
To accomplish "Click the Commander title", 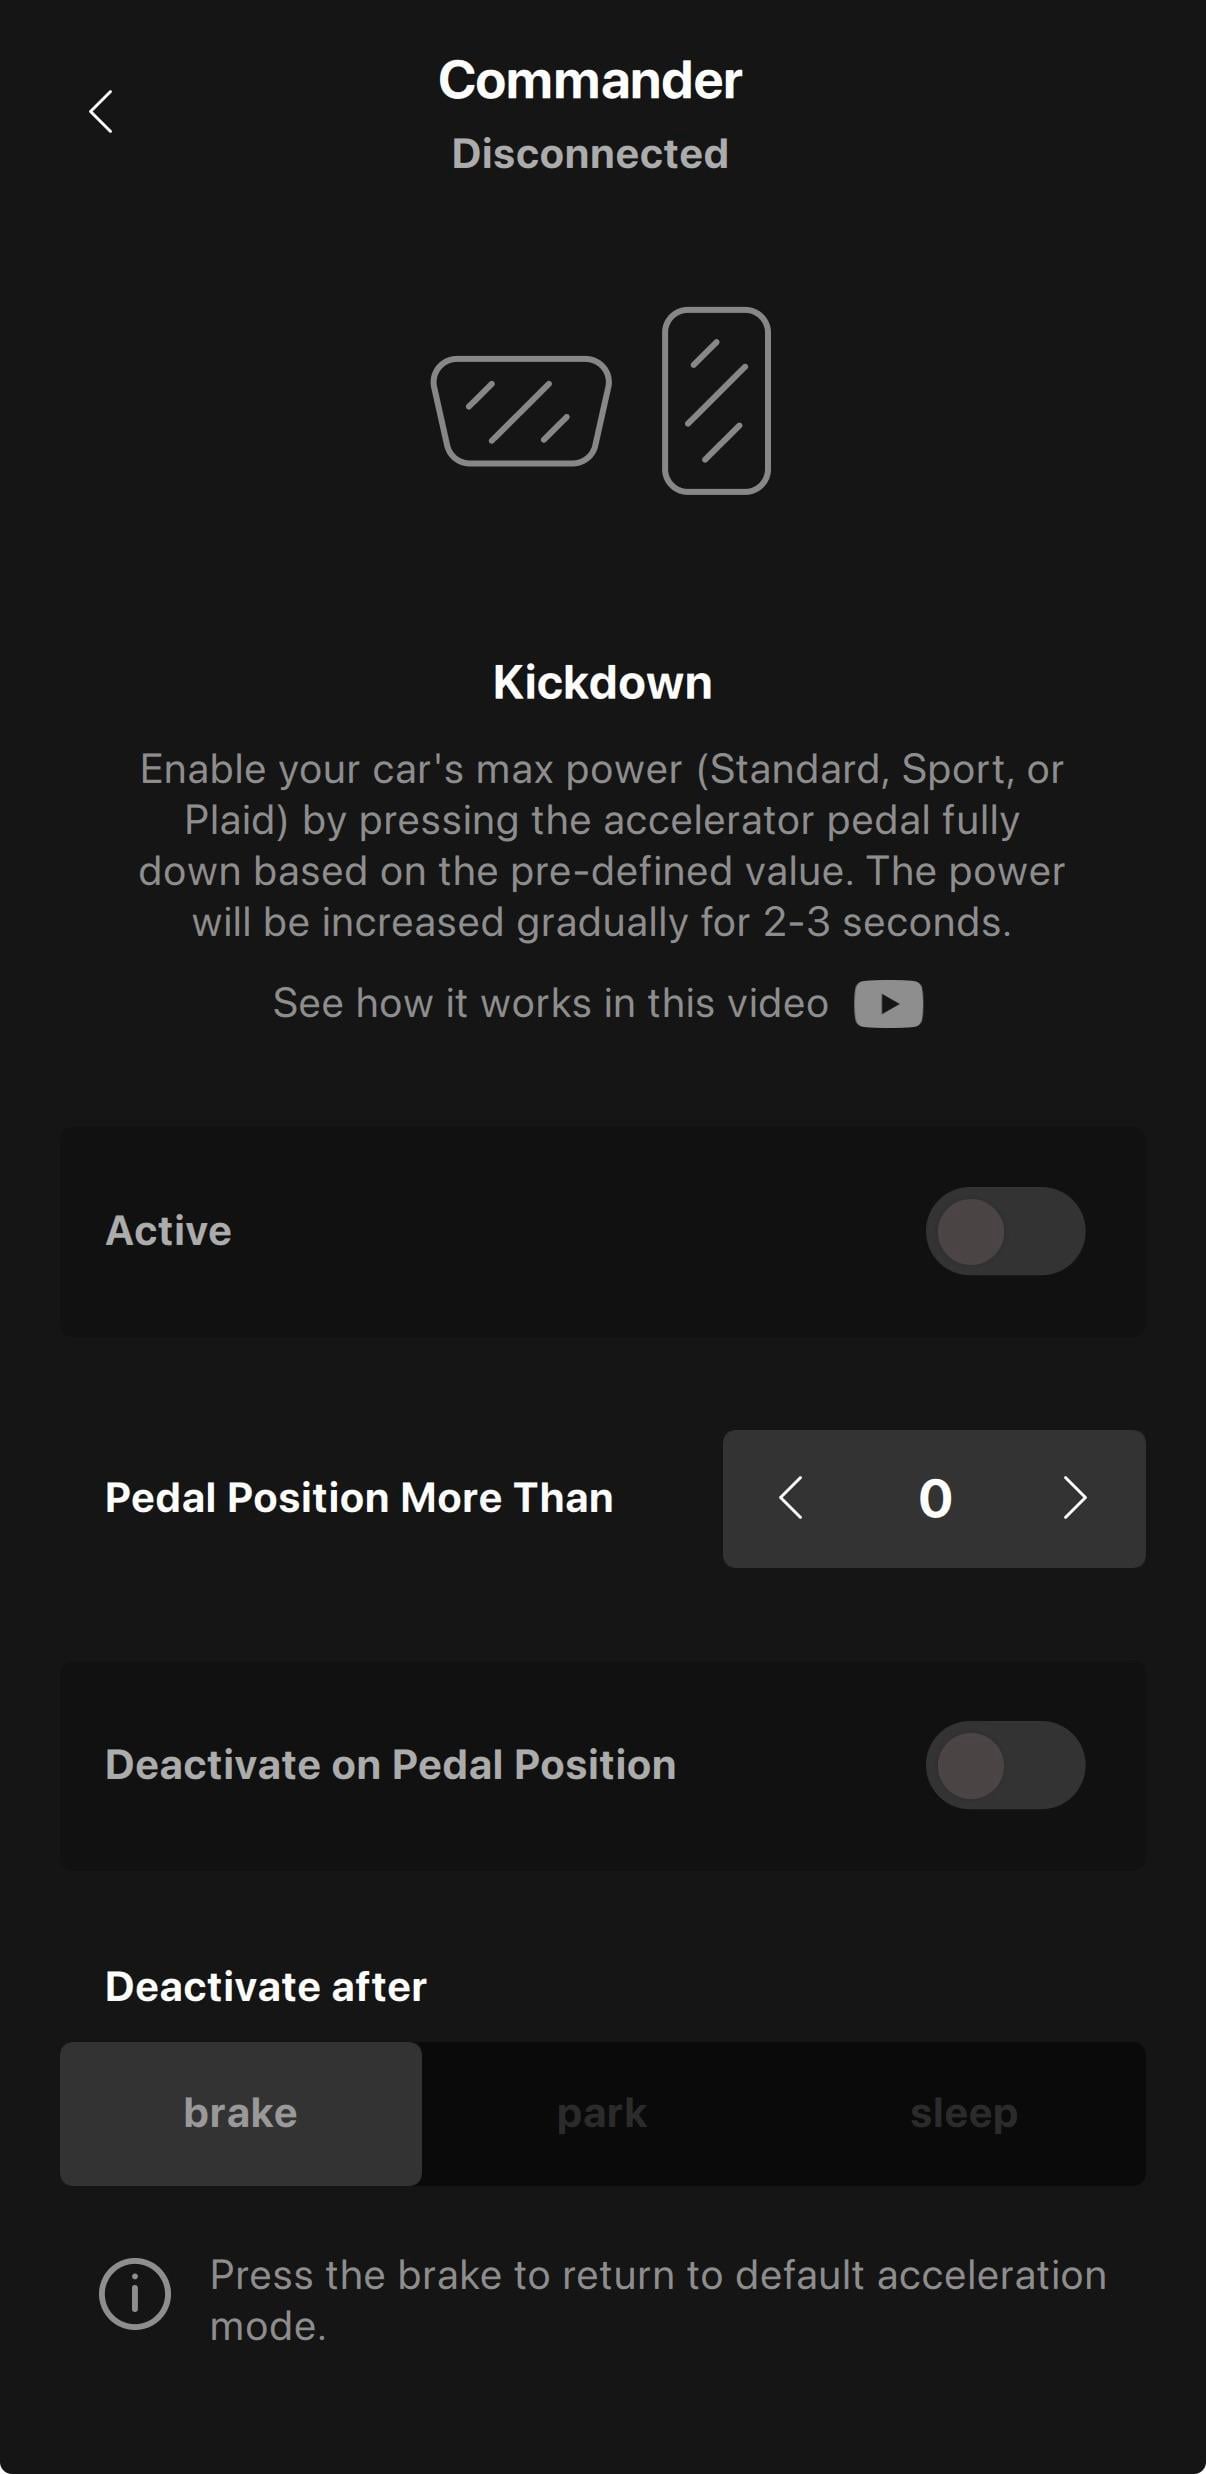I will [x=590, y=80].
